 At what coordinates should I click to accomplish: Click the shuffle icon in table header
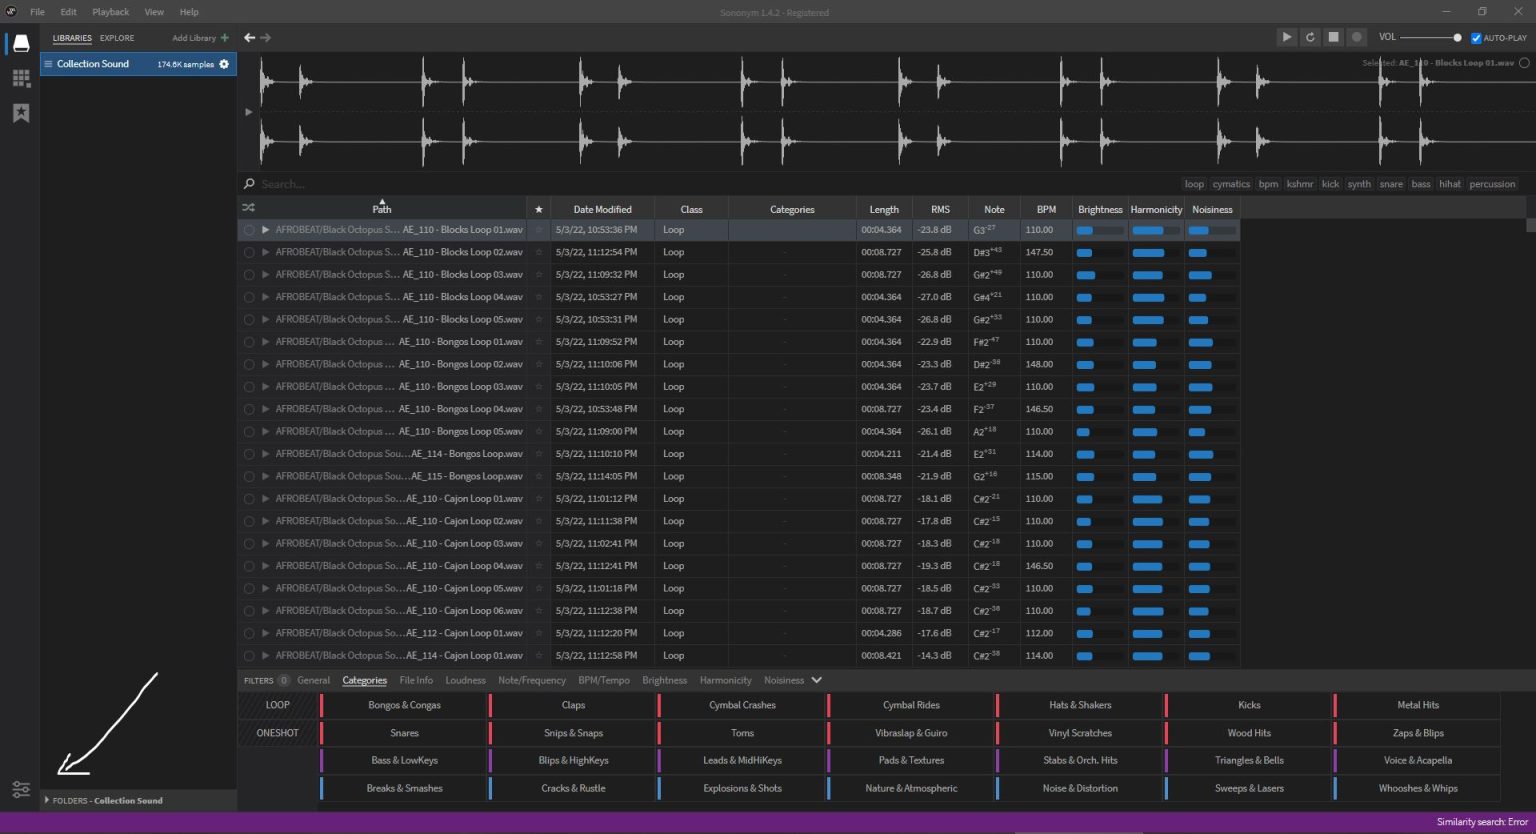click(248, 208)
